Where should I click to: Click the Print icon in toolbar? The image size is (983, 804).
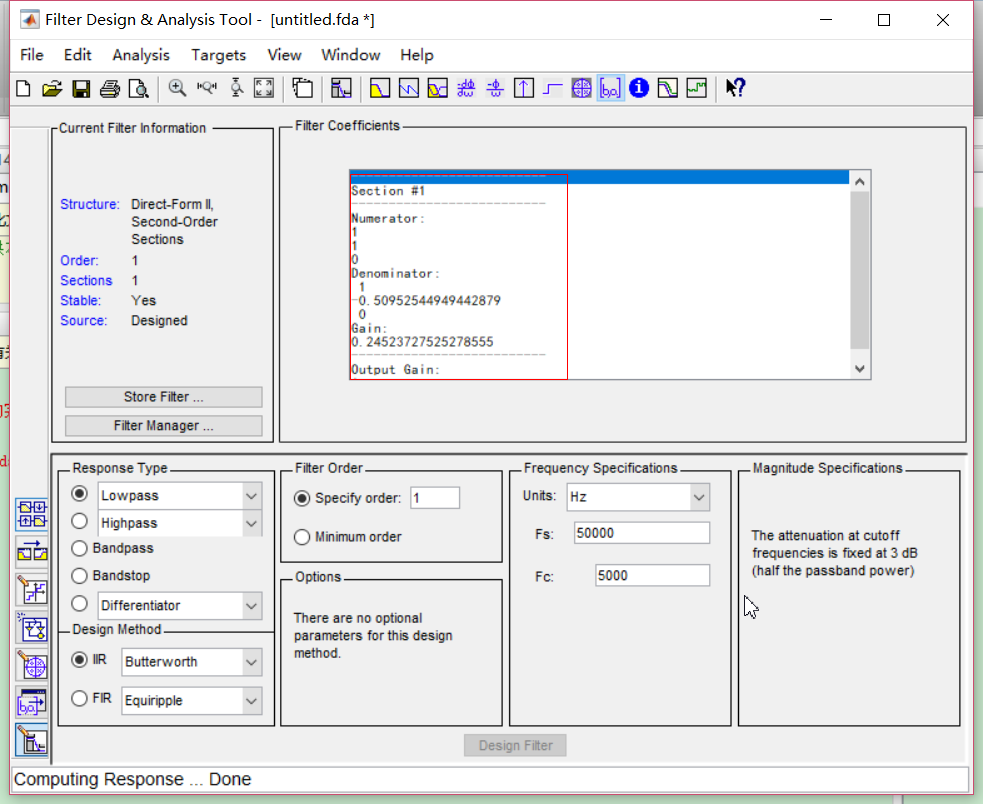(110, 88)
